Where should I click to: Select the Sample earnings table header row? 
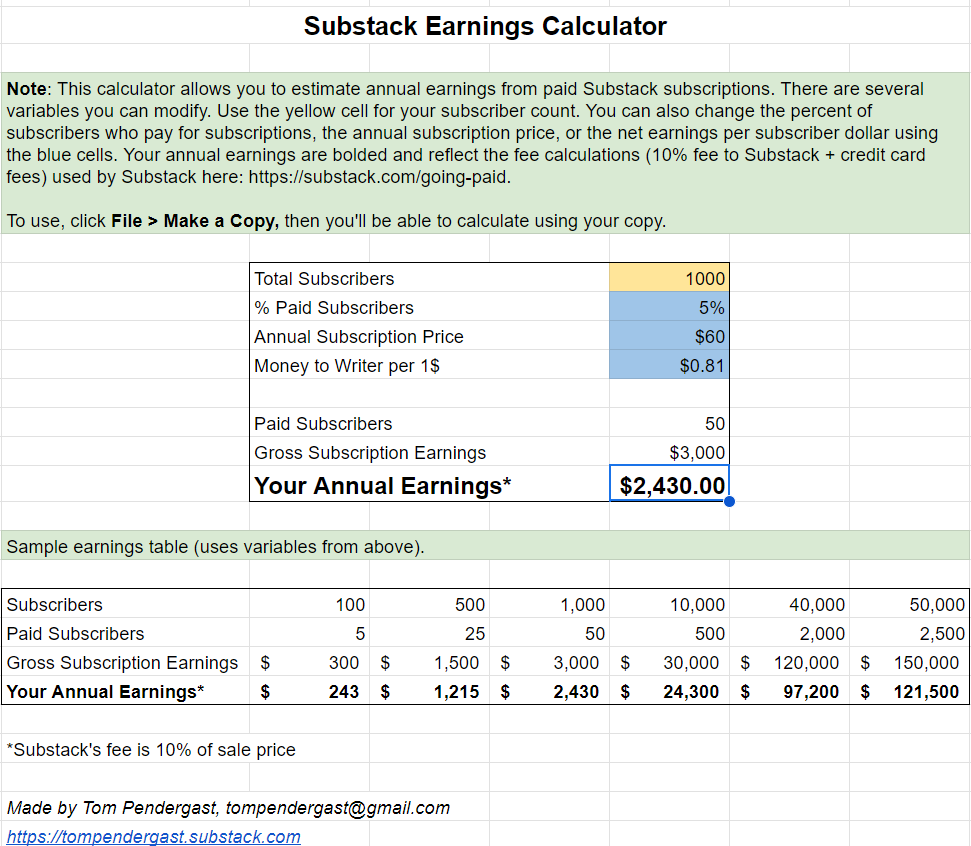[x=485, y=546]
